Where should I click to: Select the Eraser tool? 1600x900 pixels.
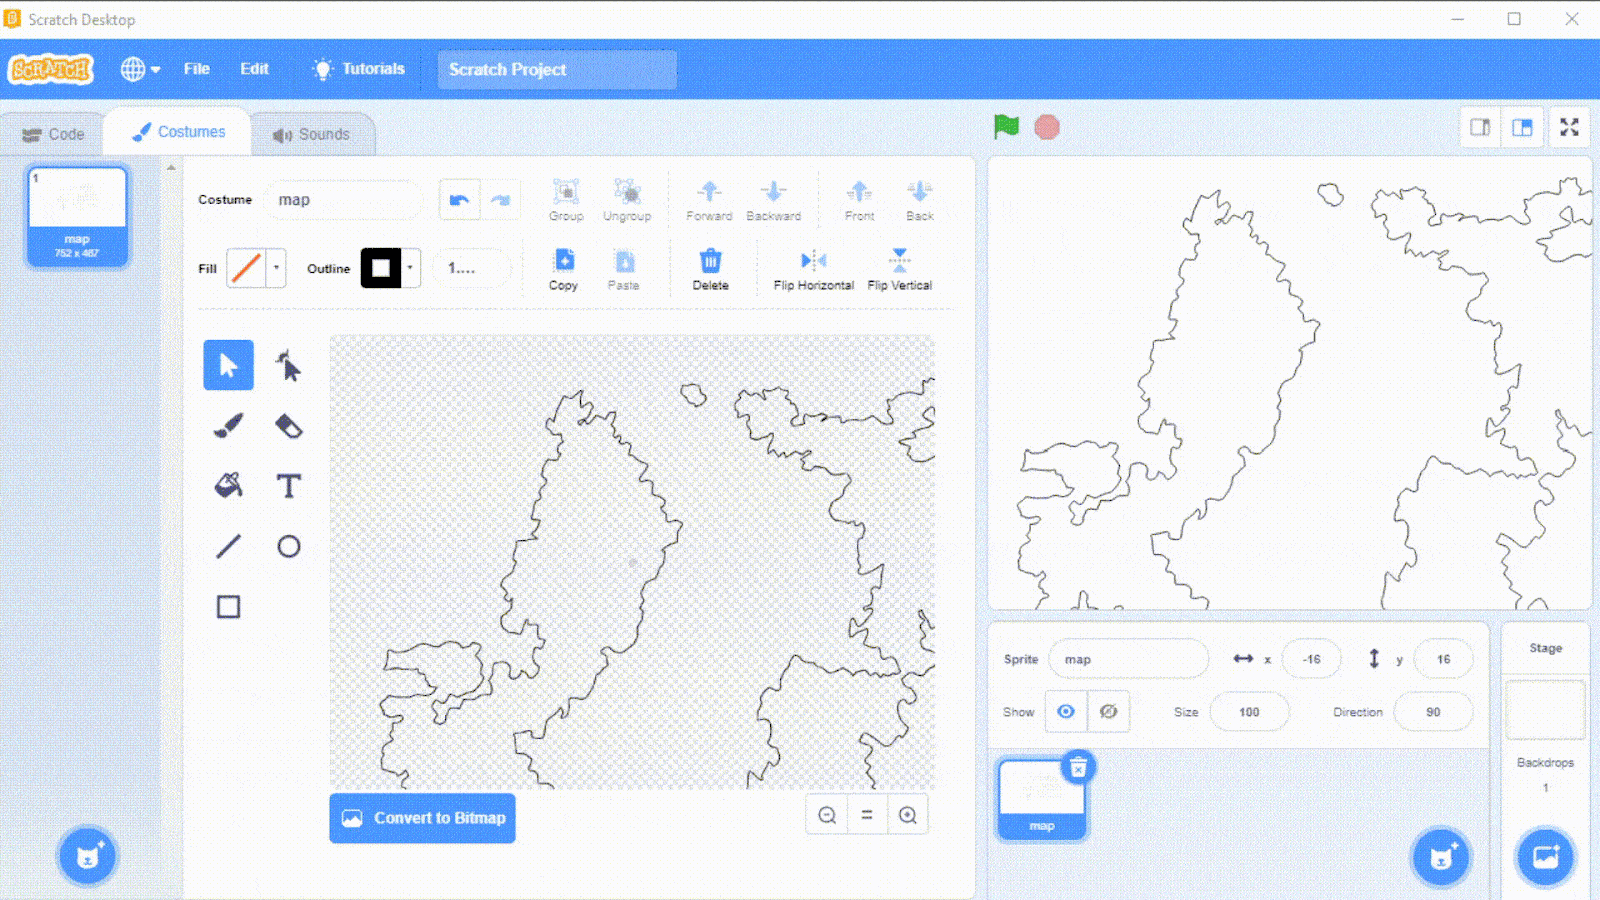[x=289, y=426]
